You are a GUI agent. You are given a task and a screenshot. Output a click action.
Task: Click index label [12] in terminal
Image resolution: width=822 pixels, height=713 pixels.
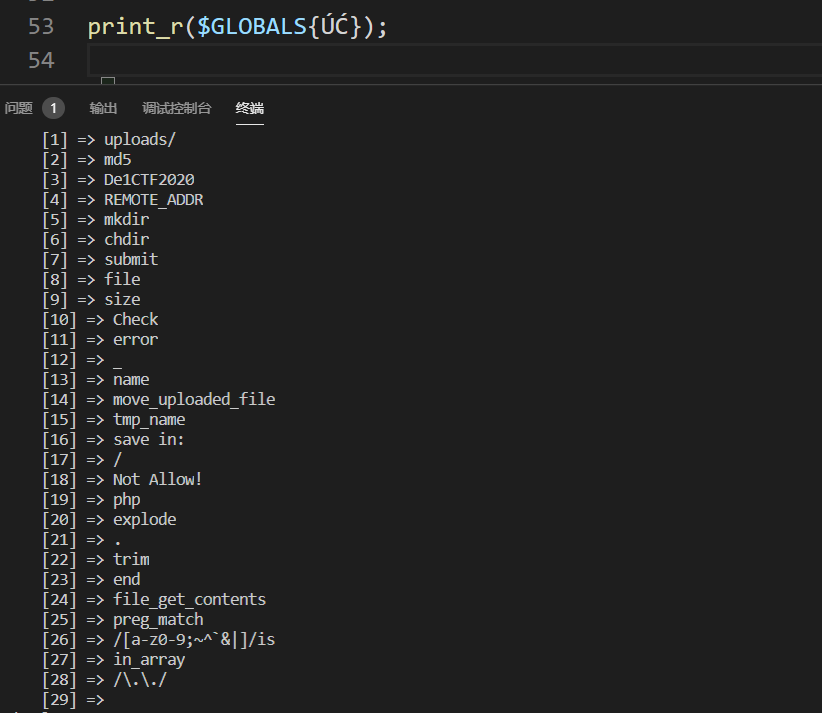(59, 360)
